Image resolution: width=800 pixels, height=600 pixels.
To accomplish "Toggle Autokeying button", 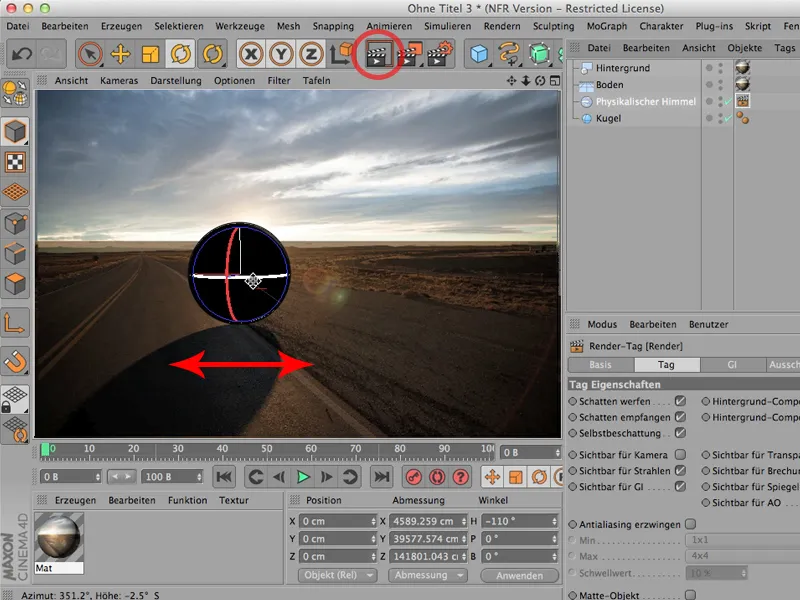I will pos(437,477).
